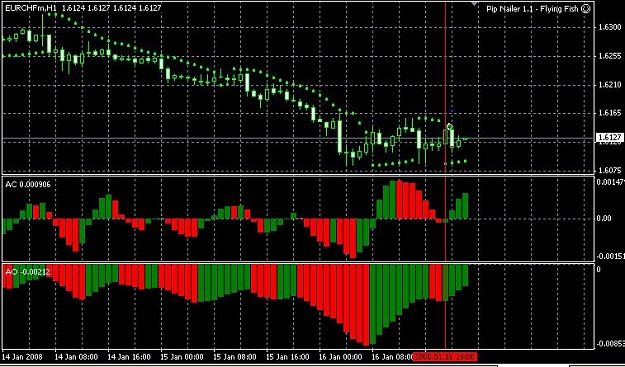Click the 1.6255 price scale label
This screenshot has width=625, height=367.
(x=610, y=56)
